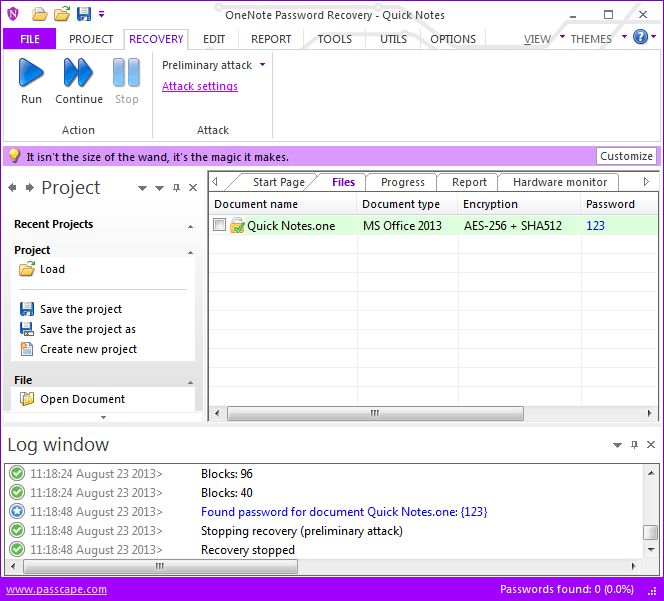Open the app shield logo menu

click(x=14, y=14)
